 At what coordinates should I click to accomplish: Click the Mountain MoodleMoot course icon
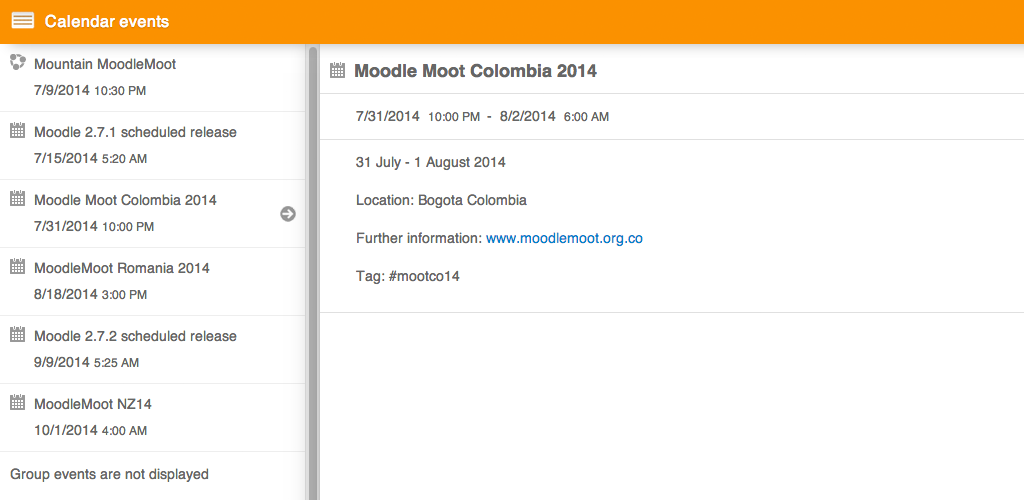click(x=18, y=63)
